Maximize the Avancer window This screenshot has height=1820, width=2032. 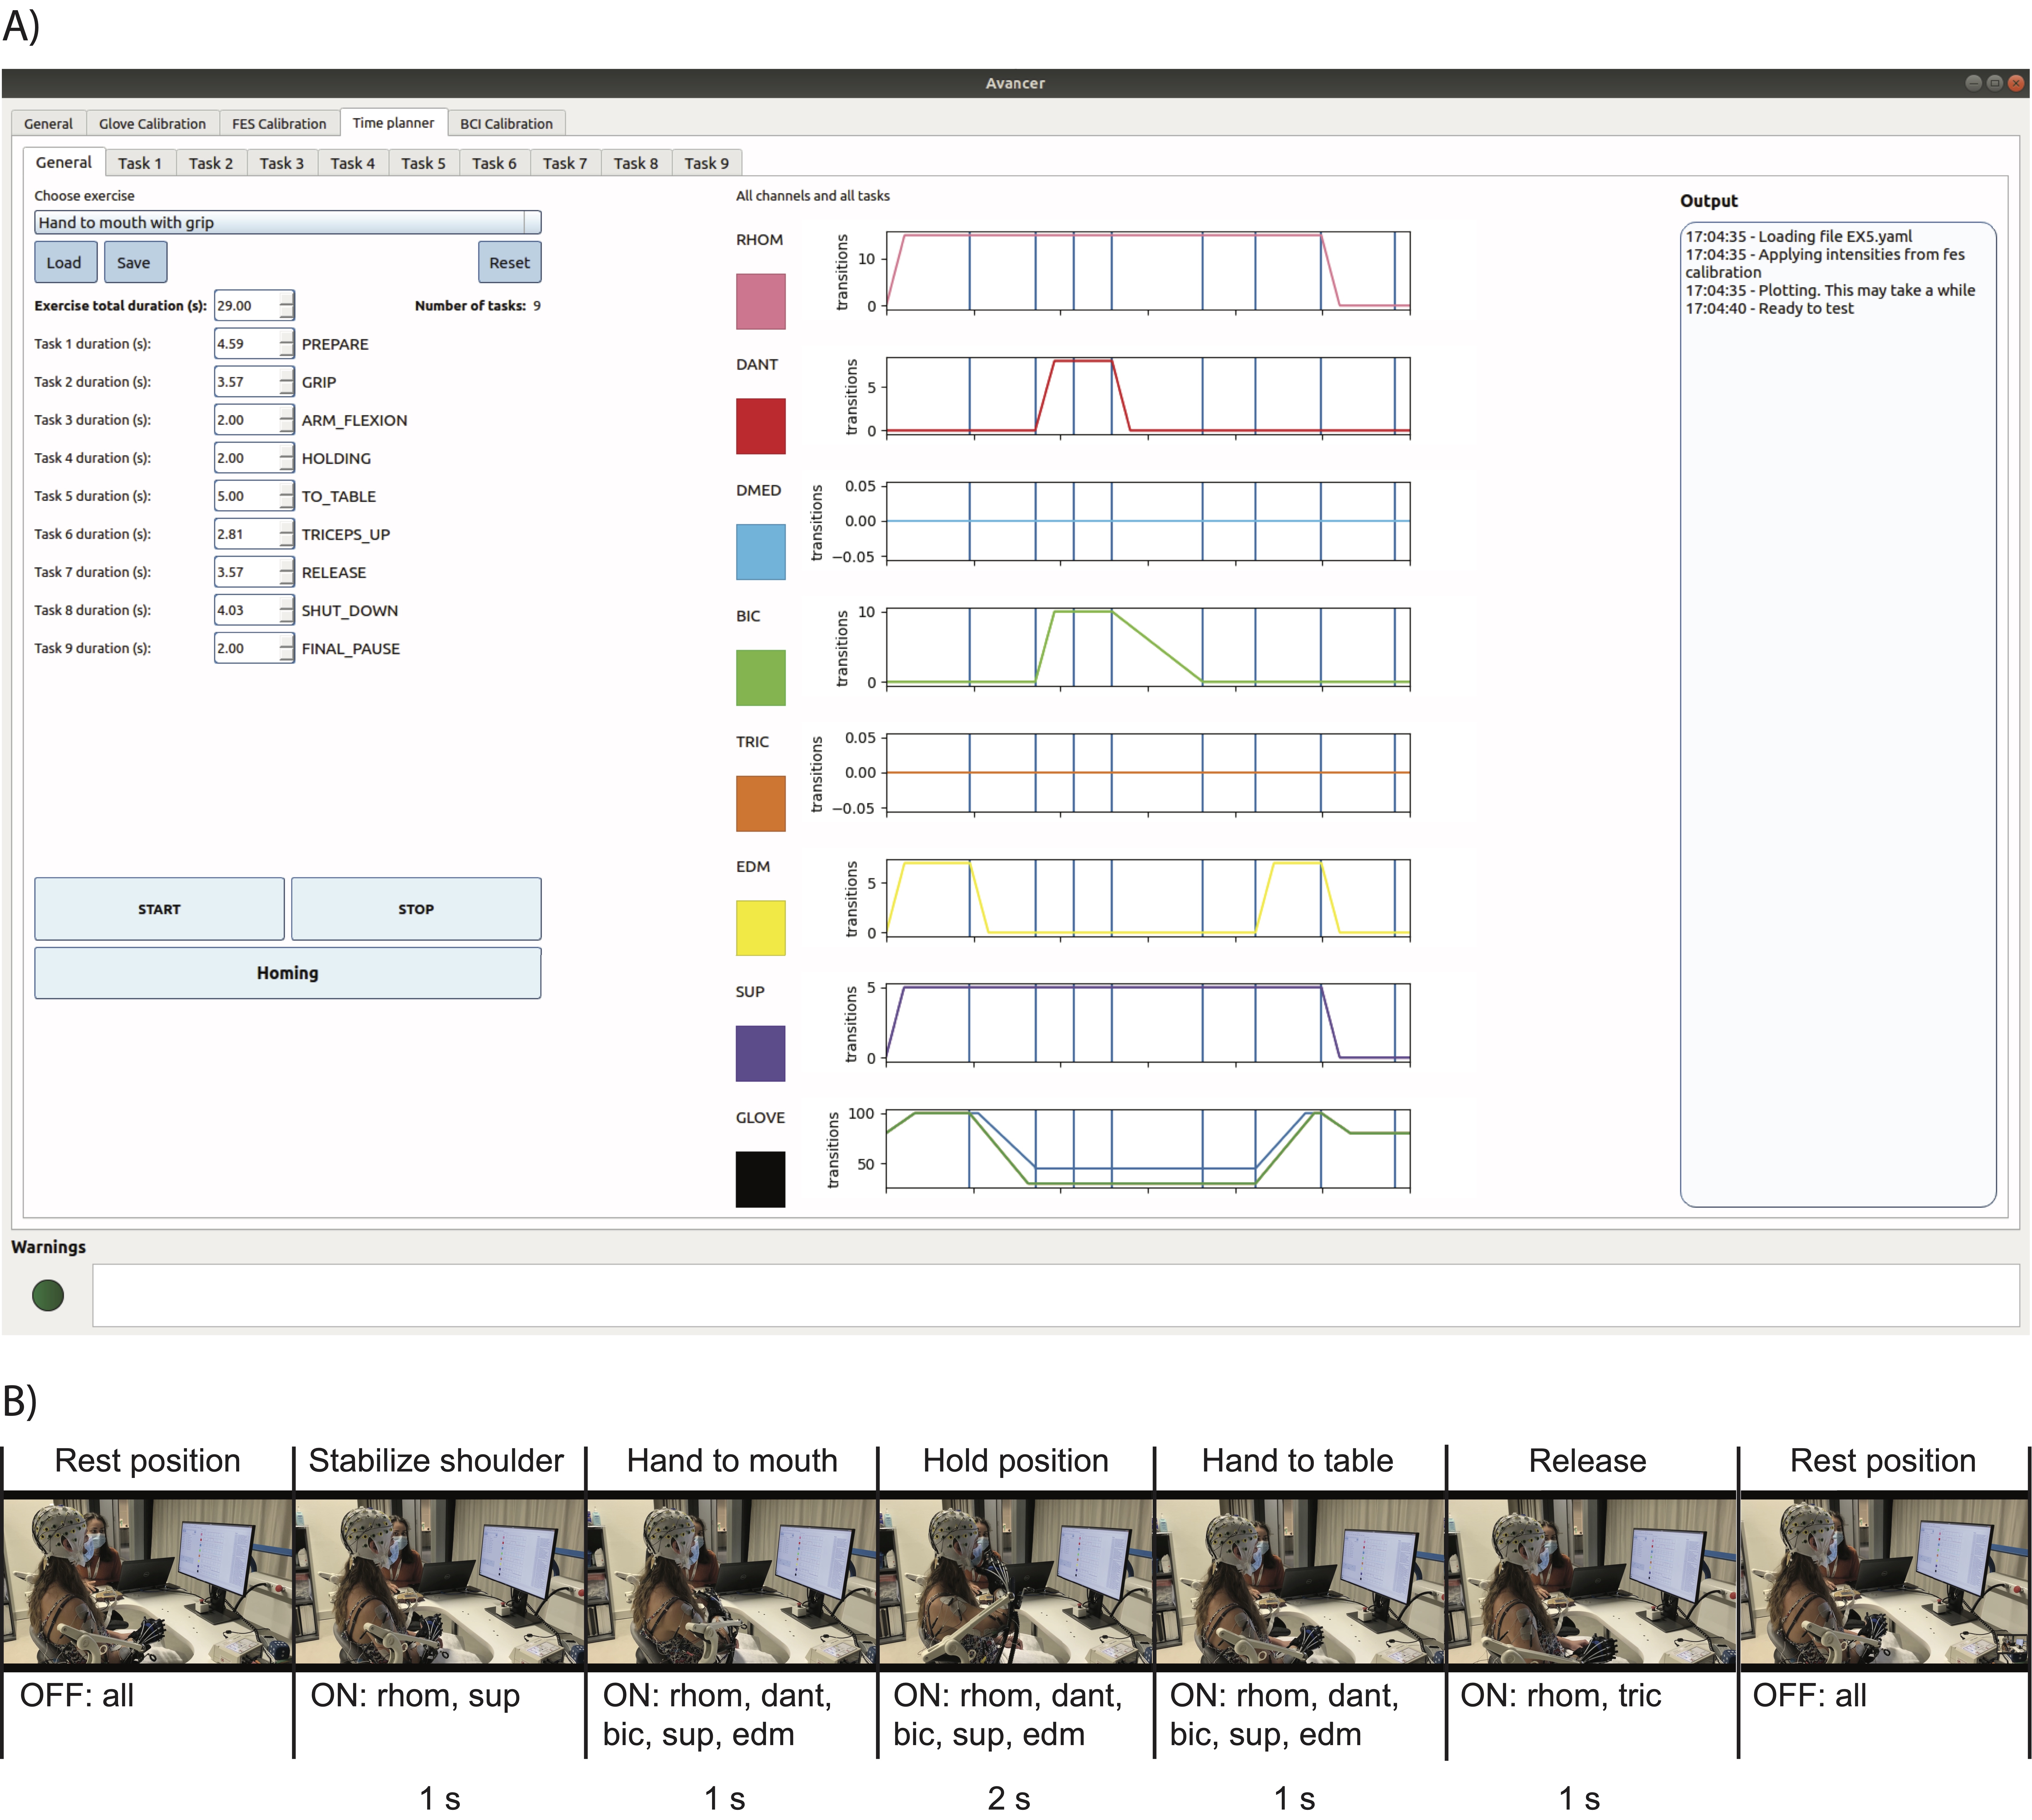tap(1995, 83)
